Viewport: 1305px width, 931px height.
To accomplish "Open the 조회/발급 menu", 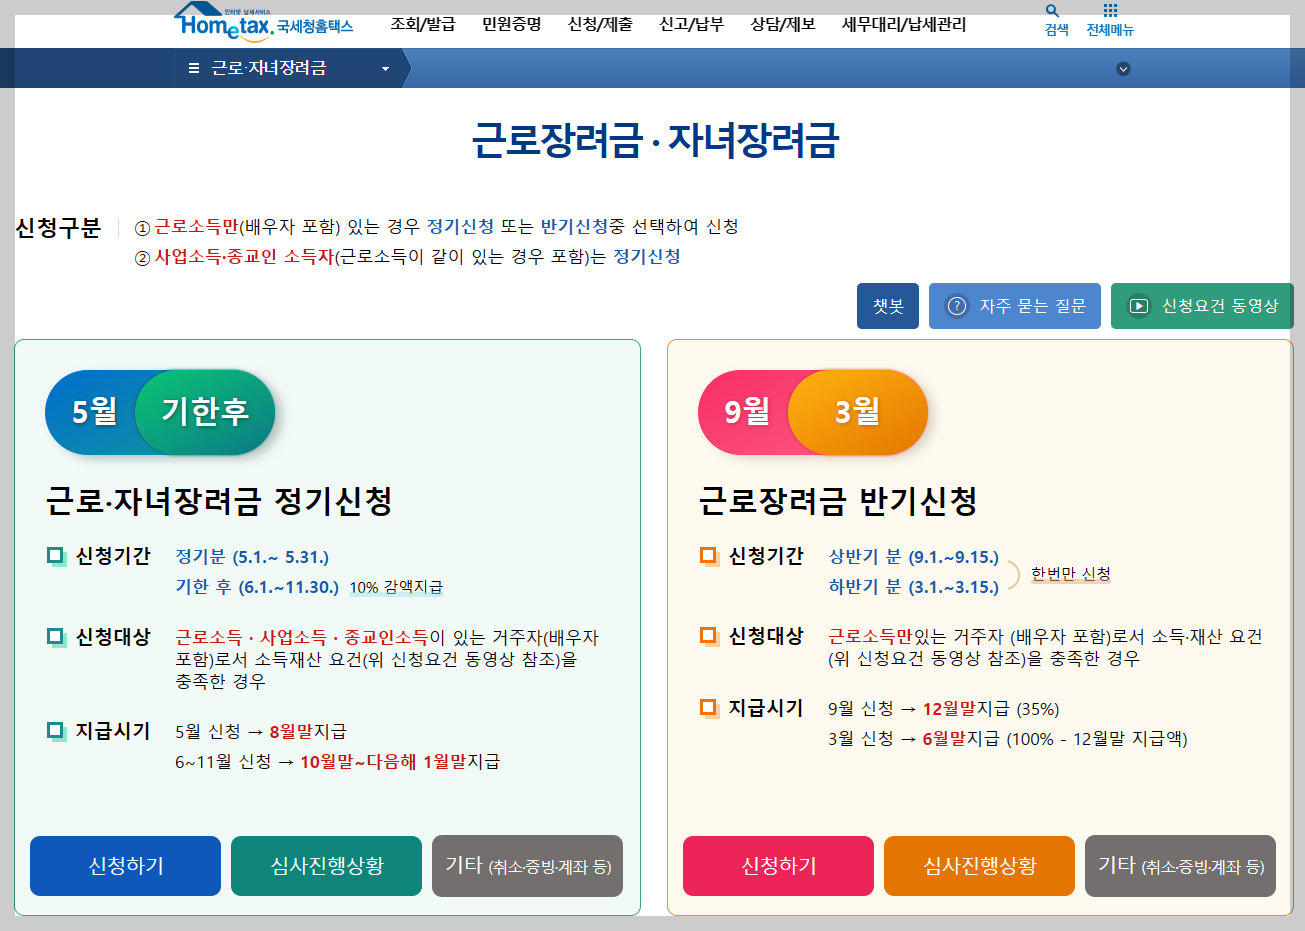I will tap(423, 25).
